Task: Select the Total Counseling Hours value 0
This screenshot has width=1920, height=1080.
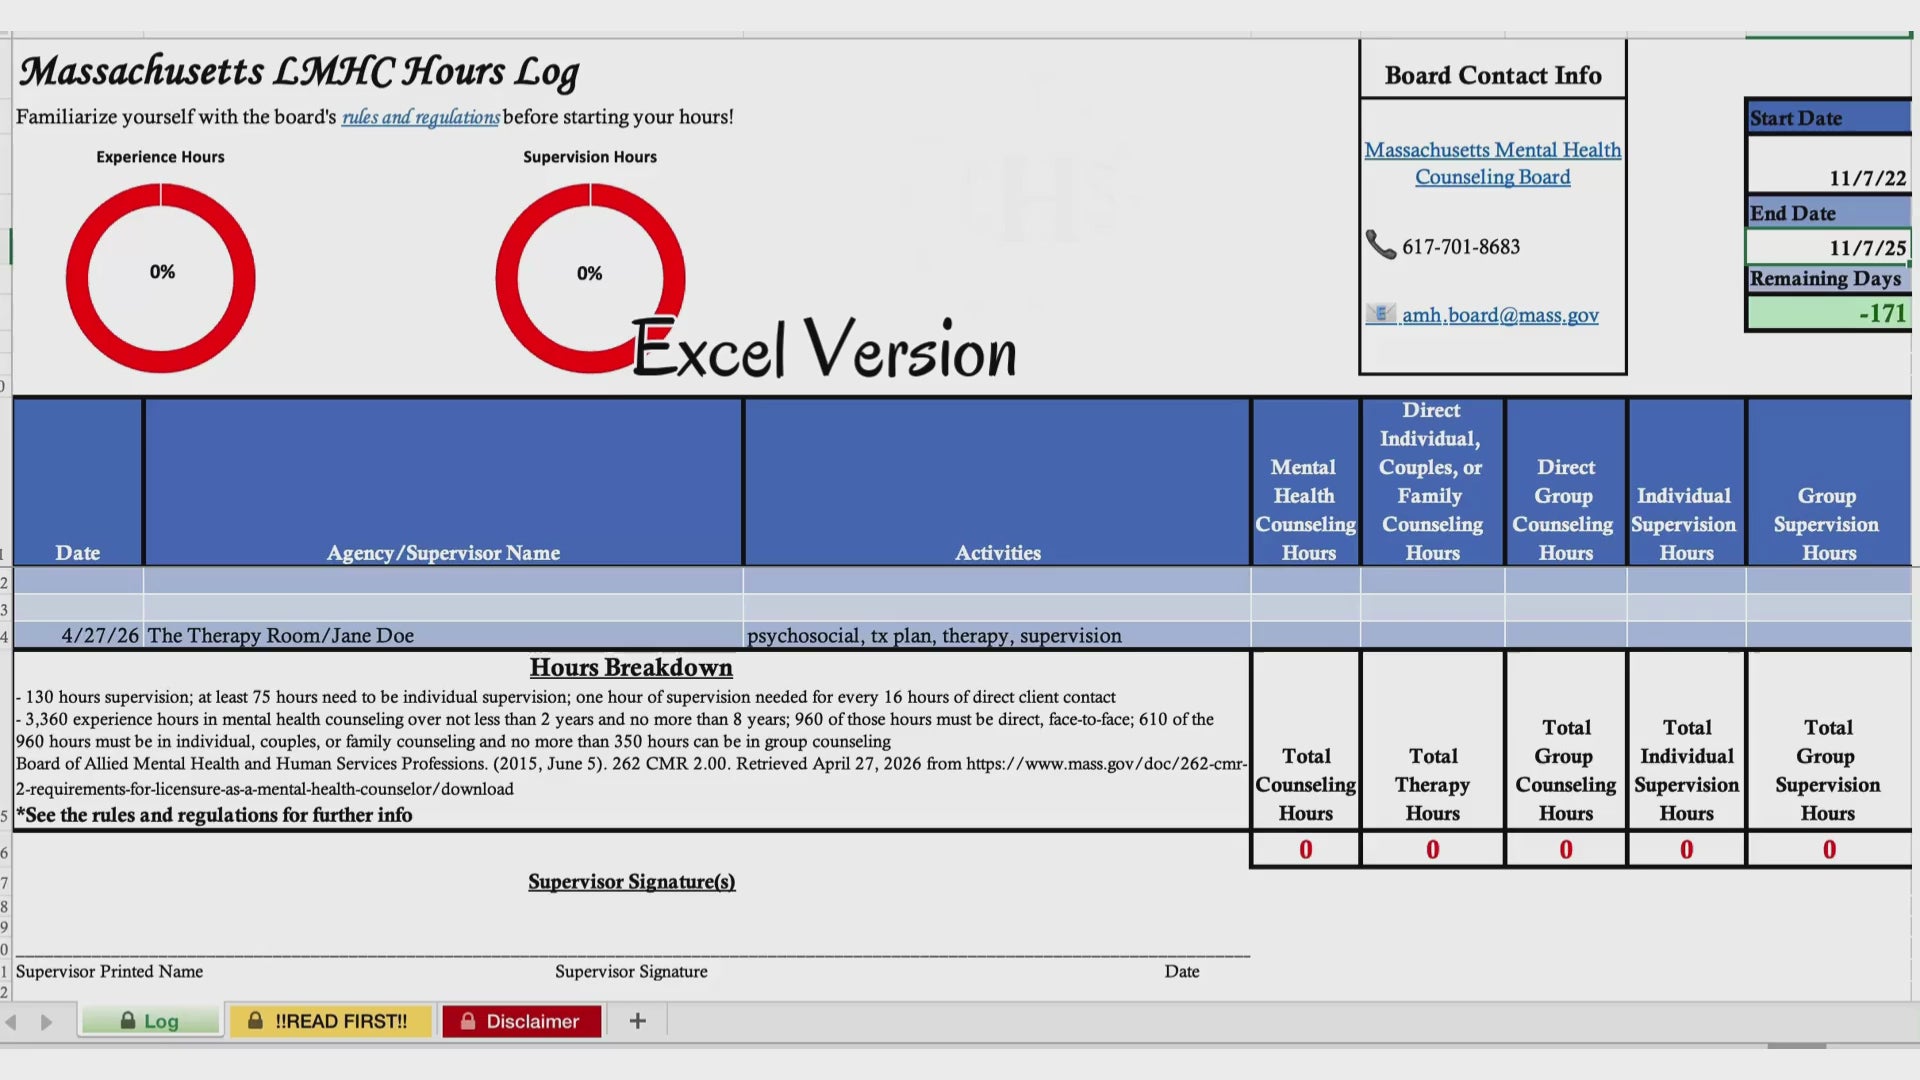Action: click(x=1306, y=849)
